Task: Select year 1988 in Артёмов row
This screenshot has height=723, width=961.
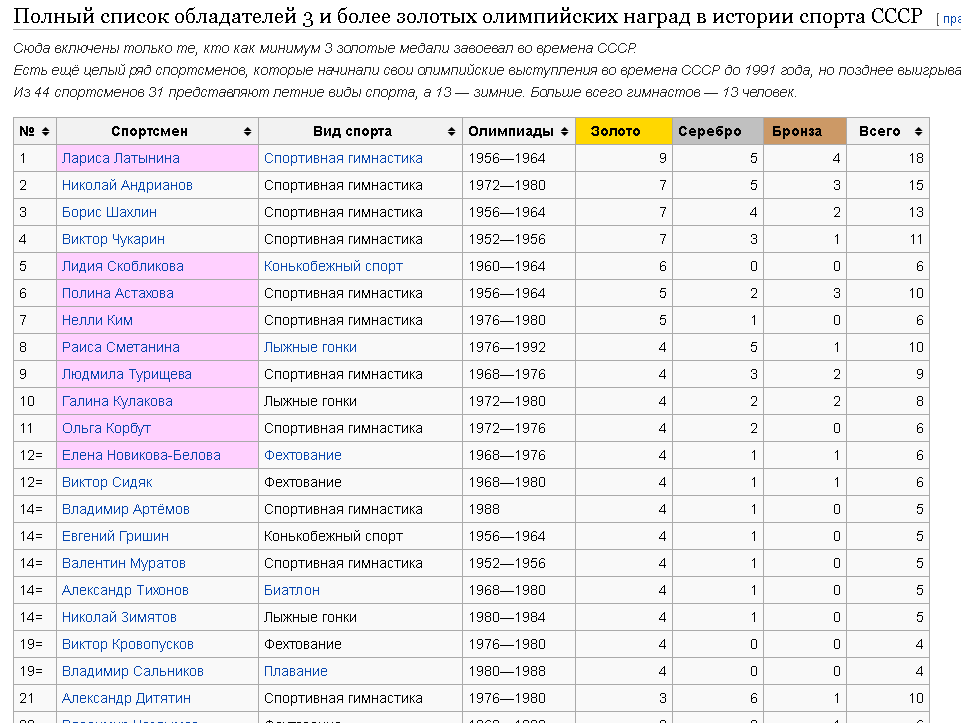Action: tap(484, 509)
